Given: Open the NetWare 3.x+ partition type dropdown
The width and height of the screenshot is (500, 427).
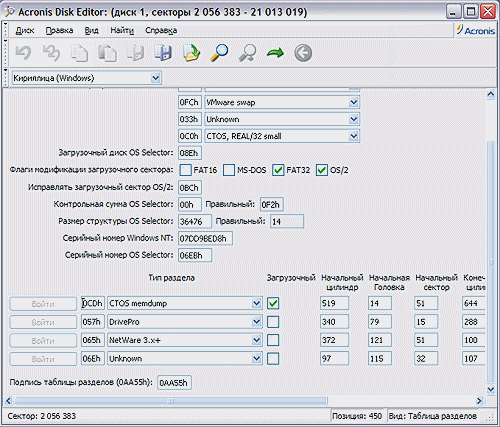Looking at the screenshot, I should click(256, 340).
